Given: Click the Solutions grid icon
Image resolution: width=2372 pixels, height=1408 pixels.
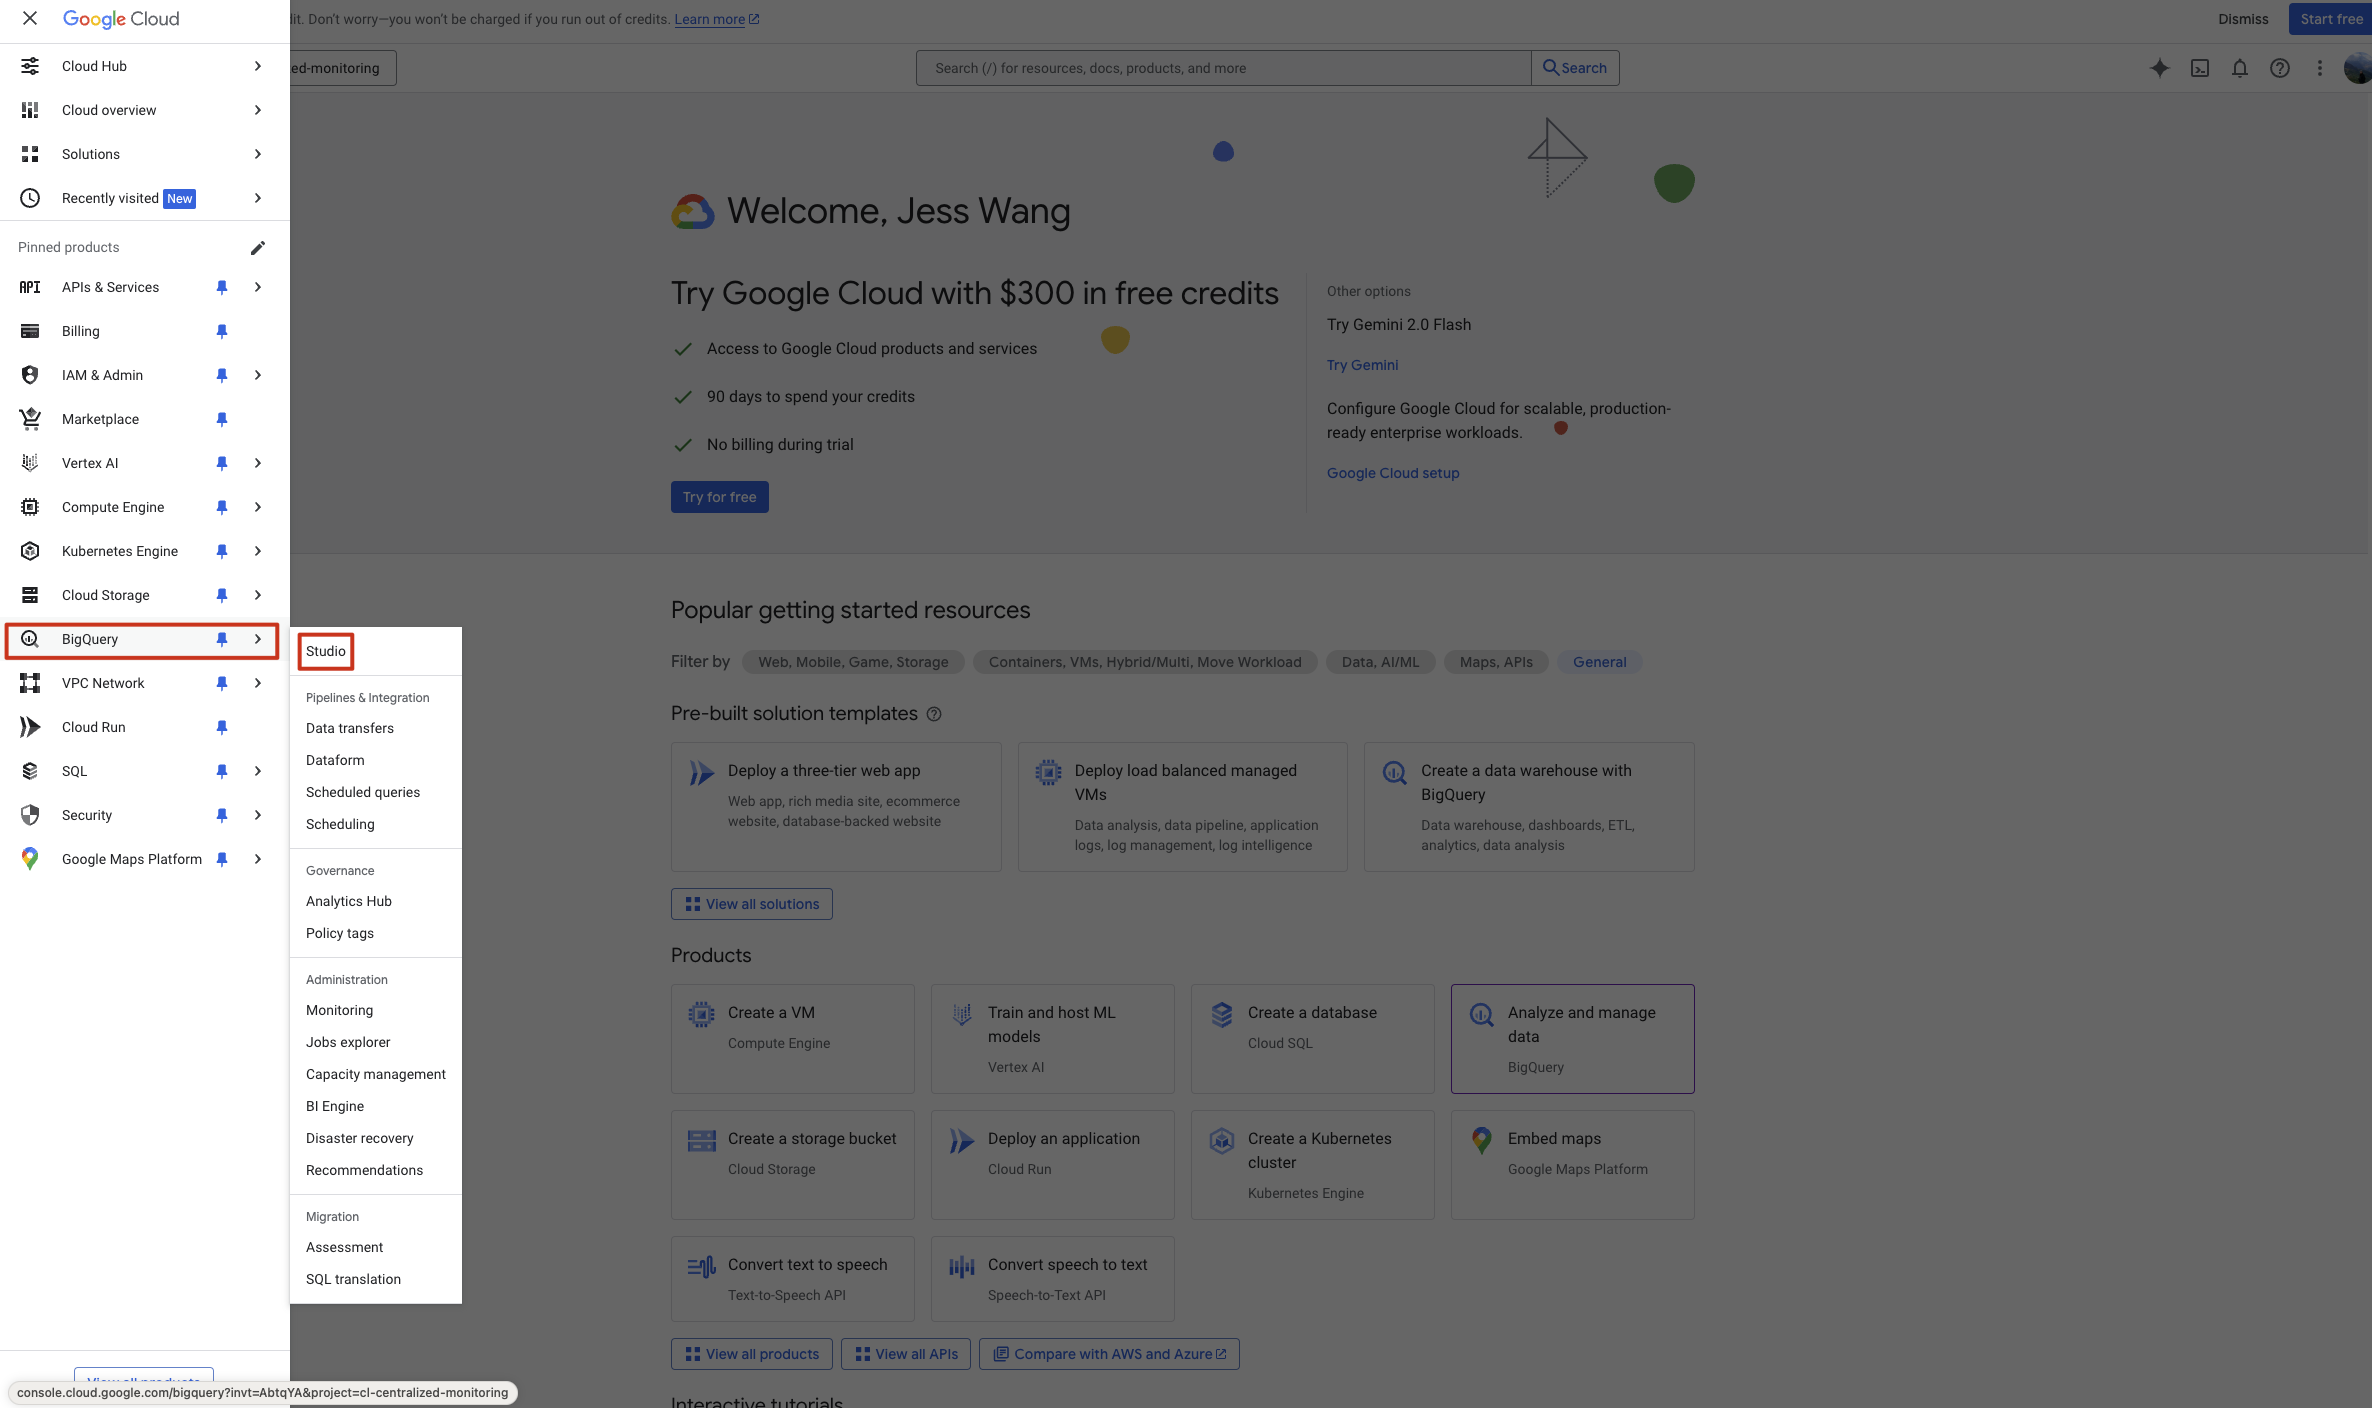Looking at the screenshot, I should coord(30,154).
